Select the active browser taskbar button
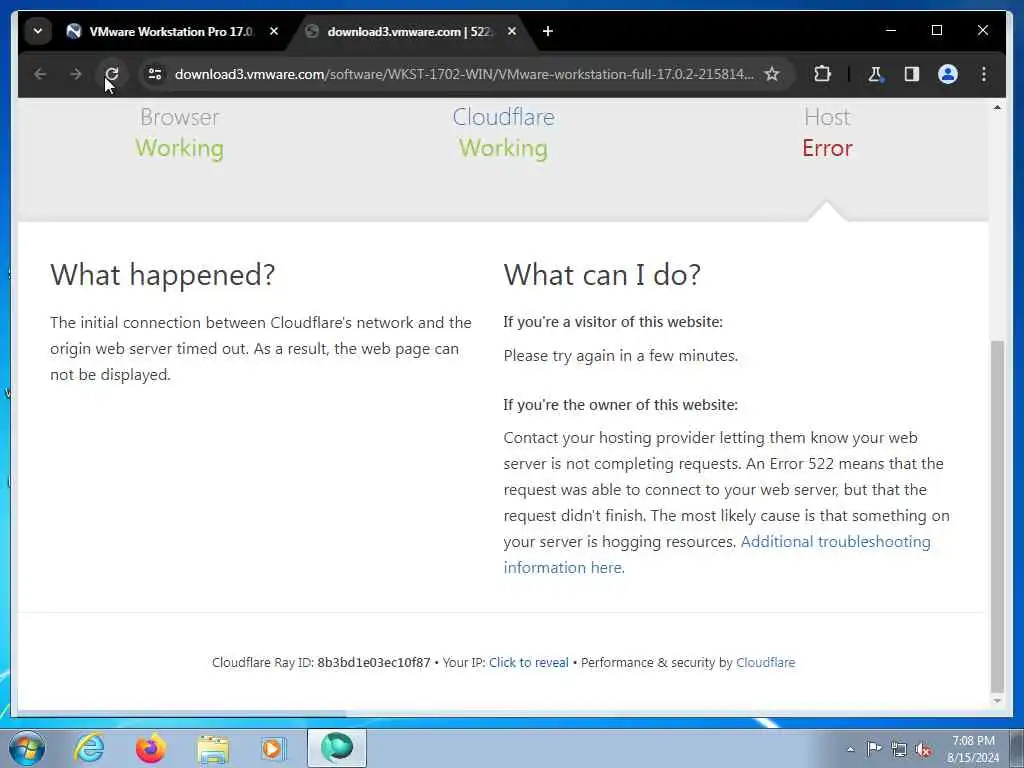 coord(336,748)
